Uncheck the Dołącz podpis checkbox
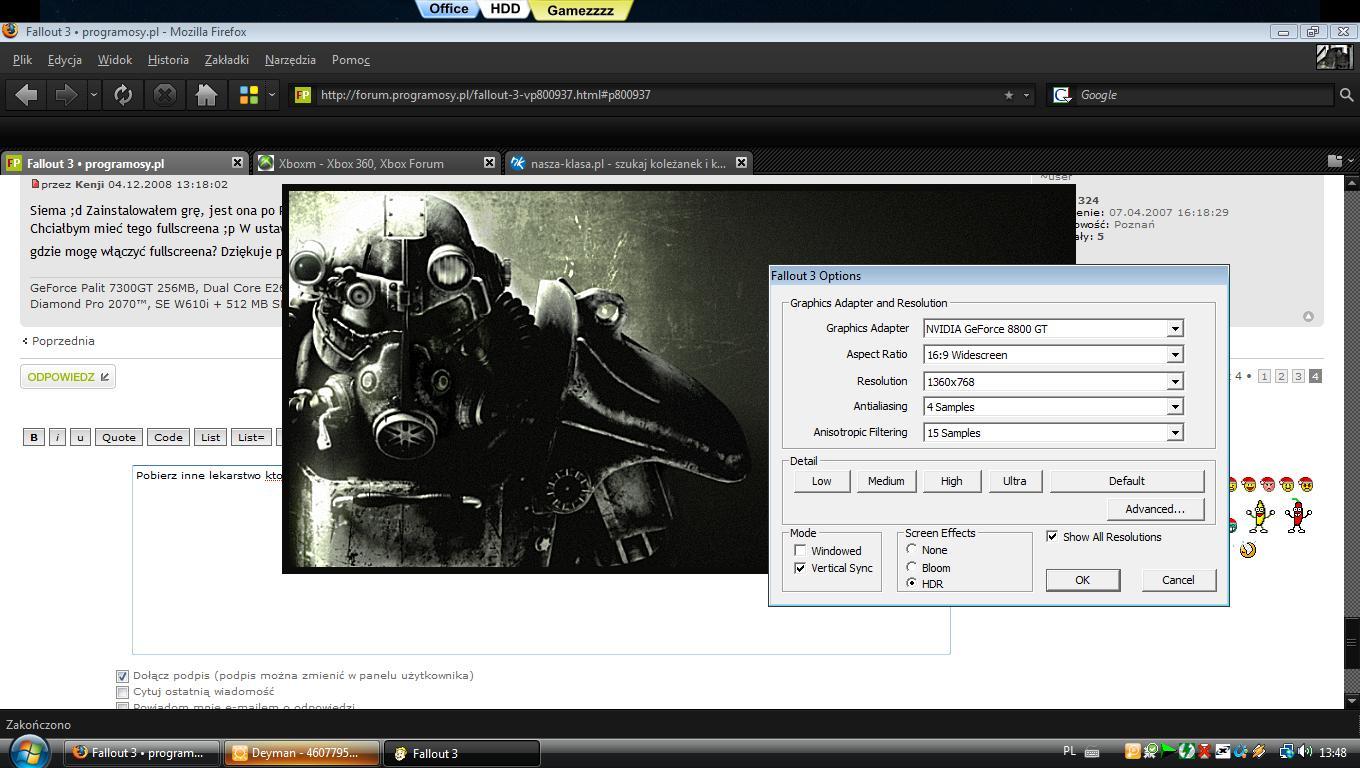This screenshot has height=768, width=1360. (122, 676)
